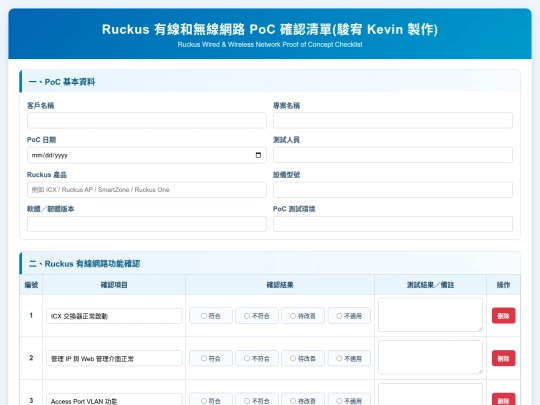540x405 pixels.
Task: Open the calendar picker icon in PoC 日期
Action: tap(258, 155)
